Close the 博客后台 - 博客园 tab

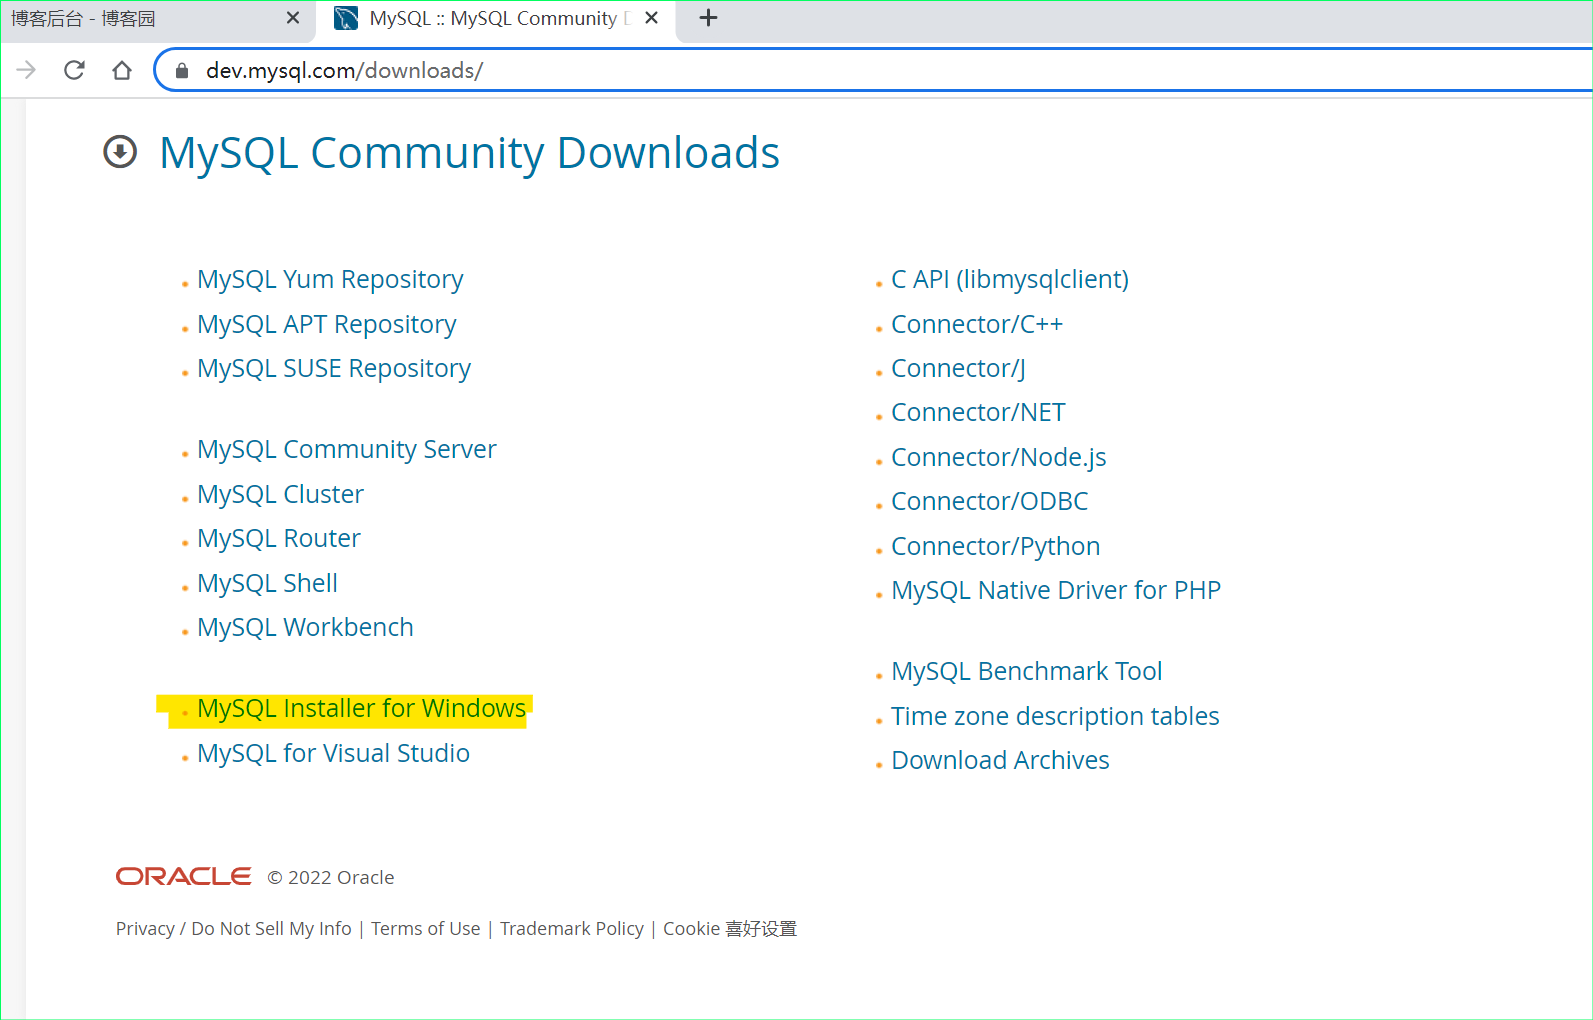pyautogui.click(x=293, y=18)
